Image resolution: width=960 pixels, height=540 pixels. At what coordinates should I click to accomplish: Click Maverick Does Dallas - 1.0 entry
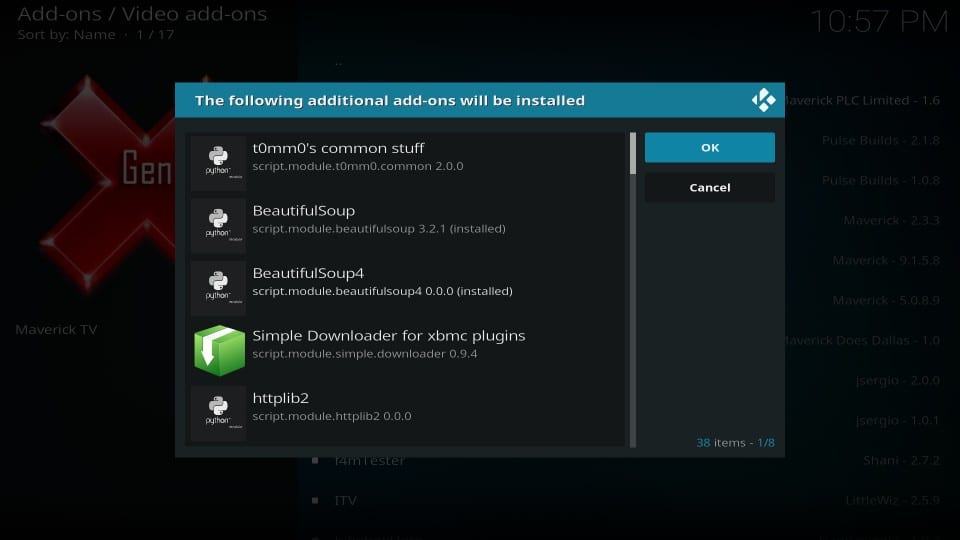point(862,340)
